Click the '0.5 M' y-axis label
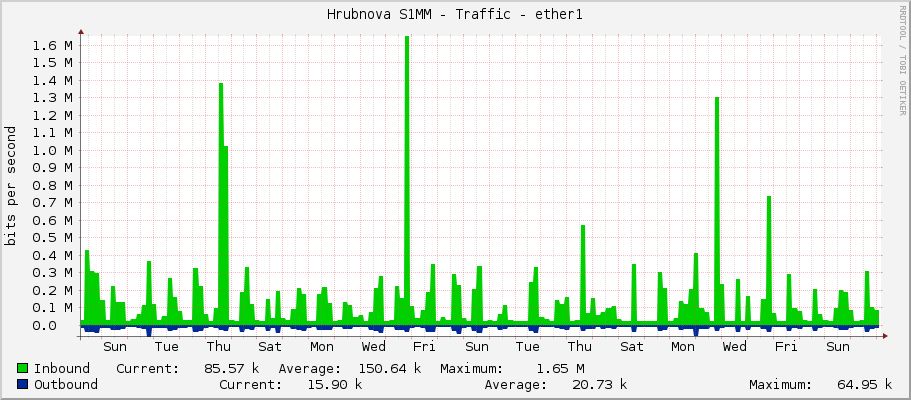Viewport: 911px width, 400px height. coord(52,238)
